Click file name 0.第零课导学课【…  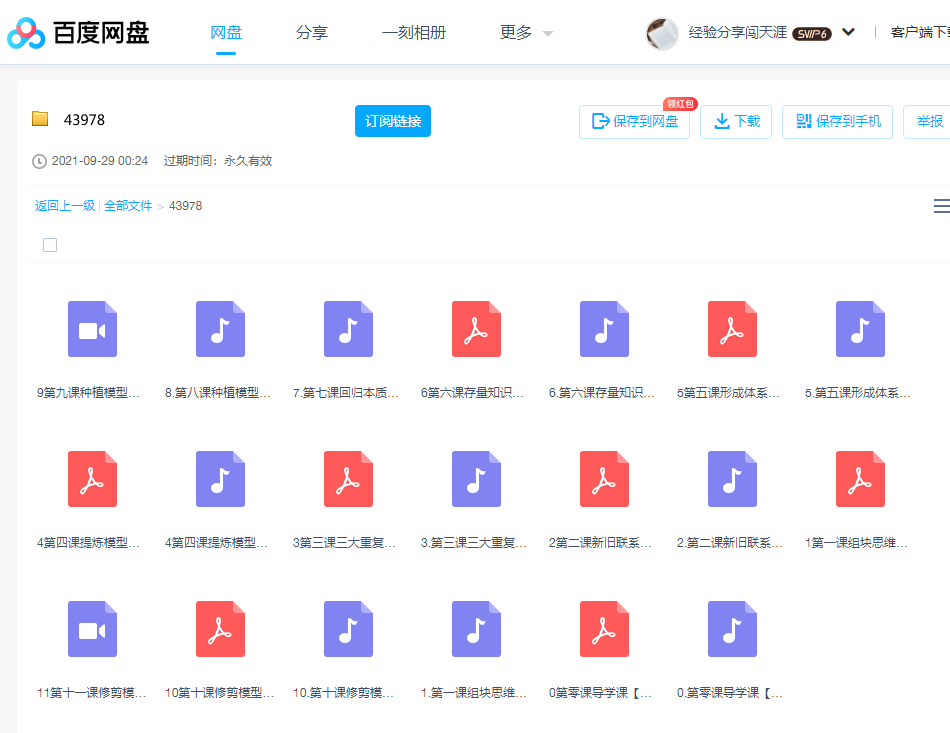click(729, 692)
